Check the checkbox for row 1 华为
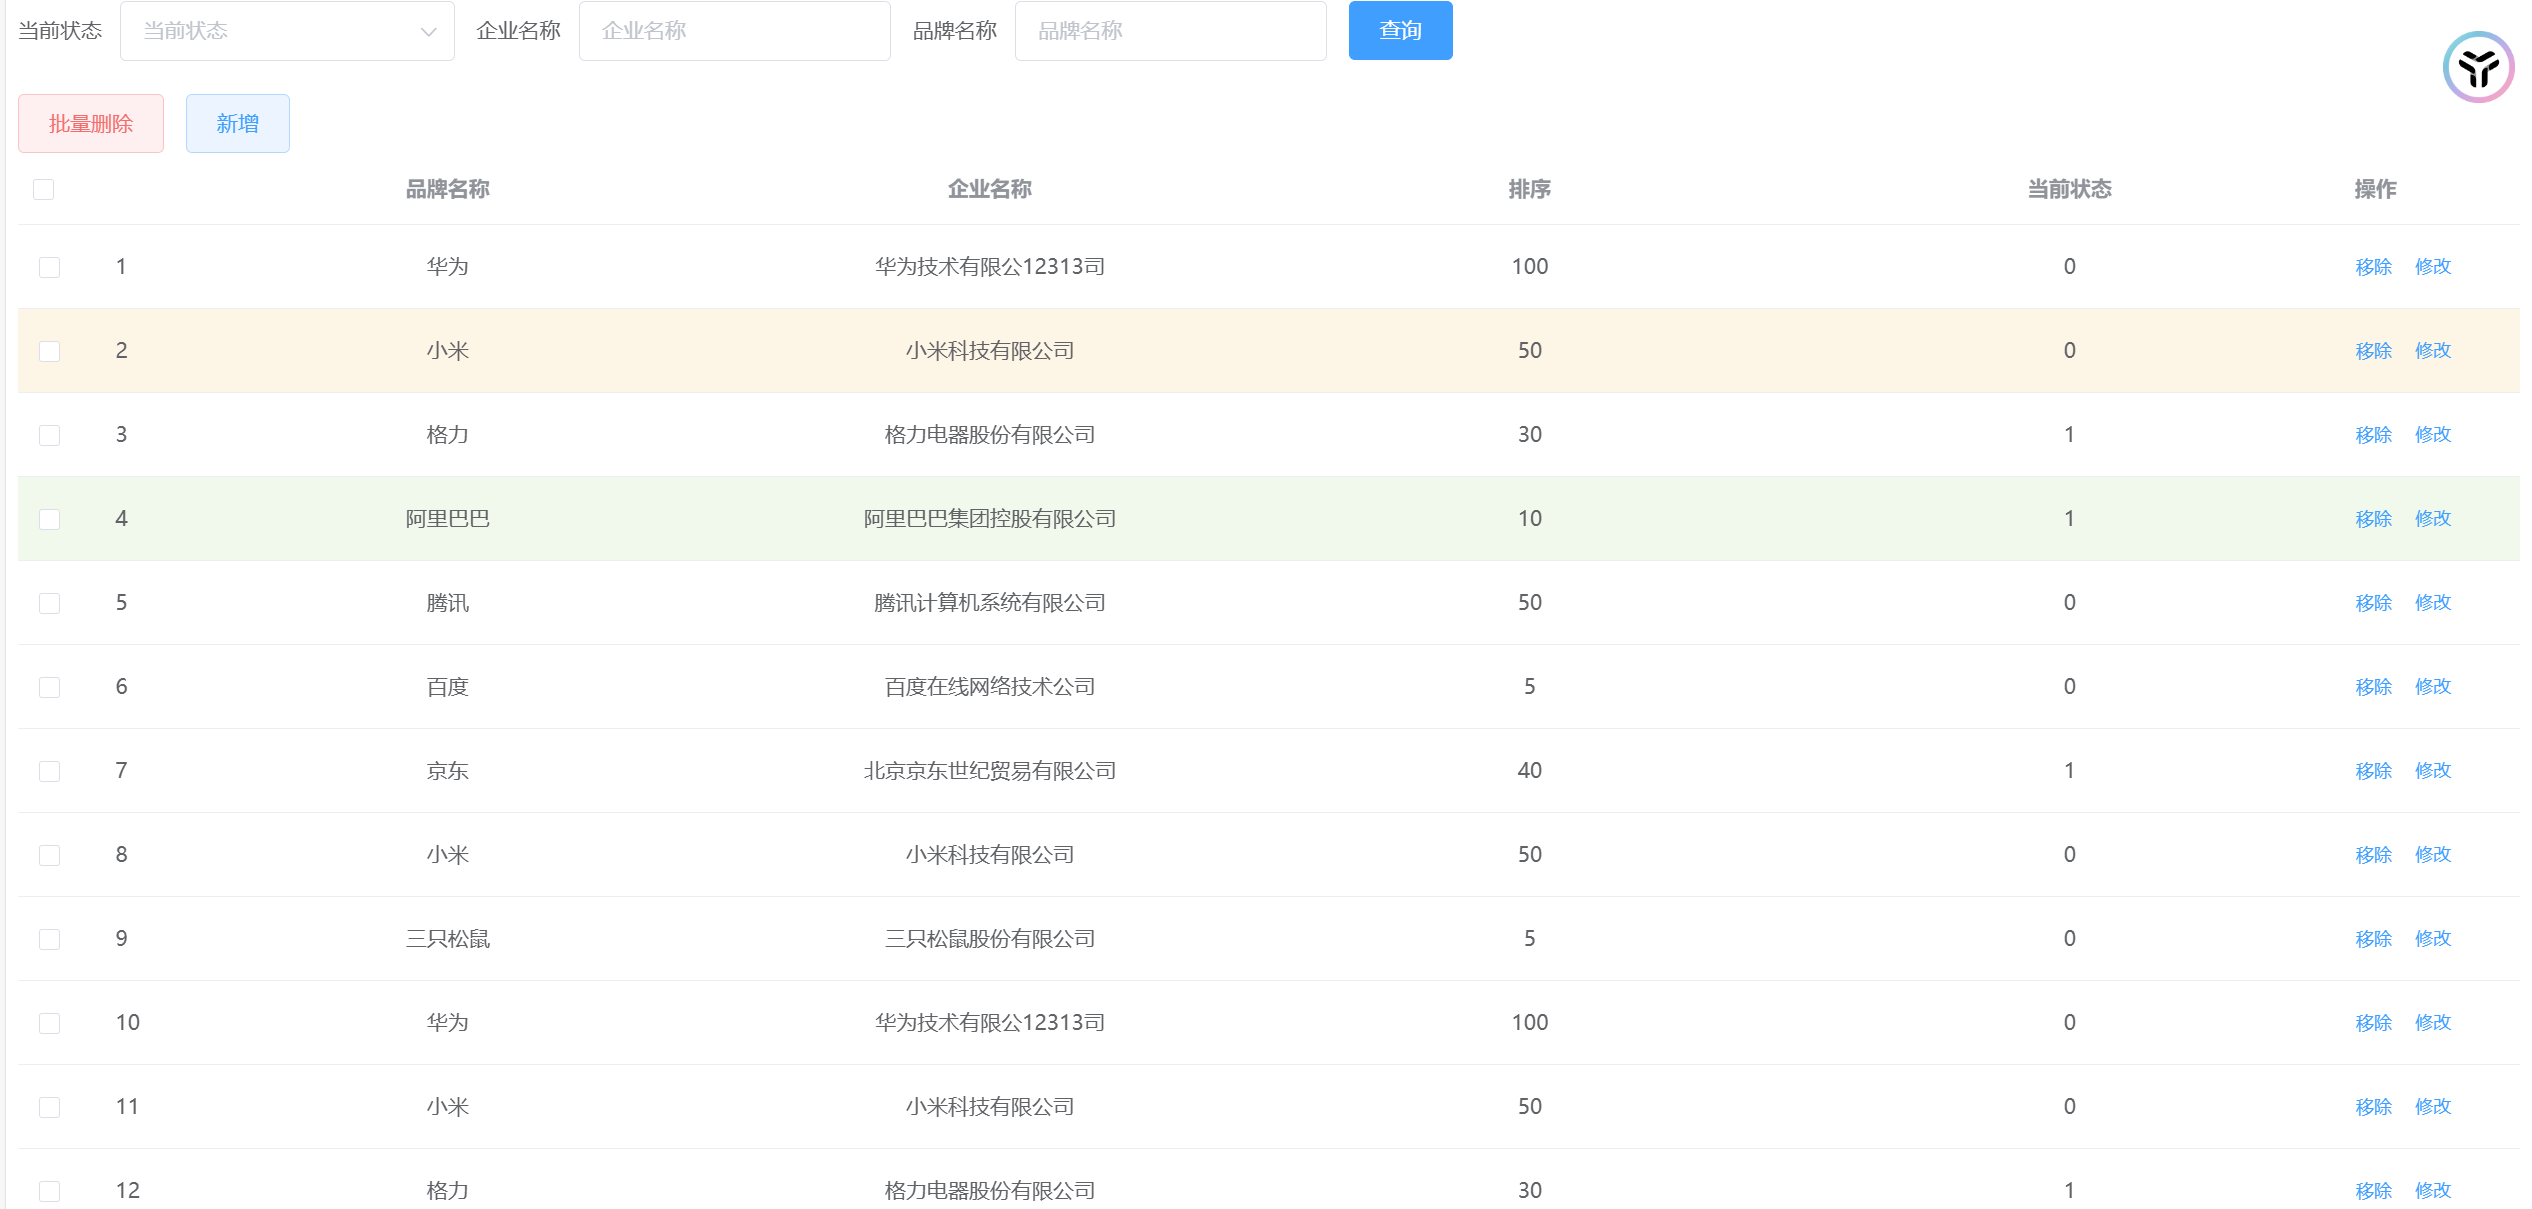 pos(49,267)
